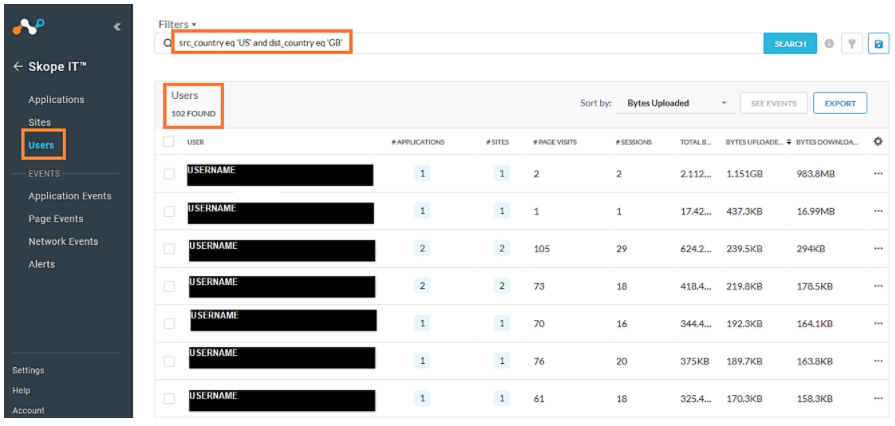895x426 pixels.
Task: Go back using Skope IT arrow
Action: coord(18,67)
